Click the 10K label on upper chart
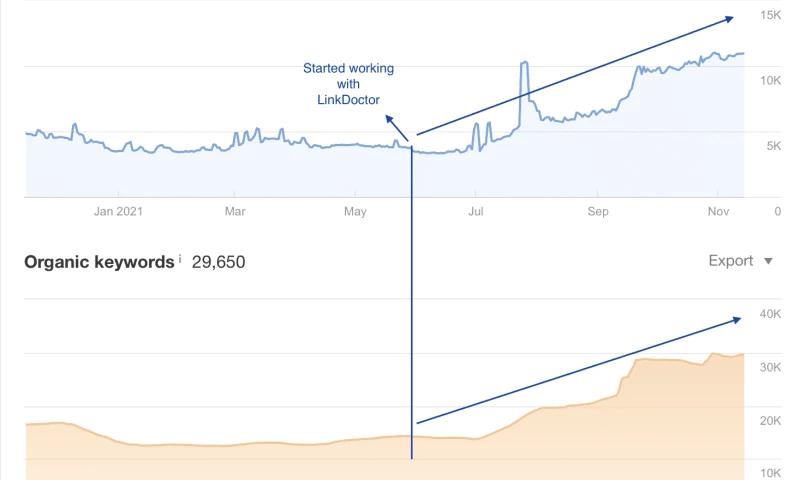This screenshot has height=480, width=800. coord(770,81)
